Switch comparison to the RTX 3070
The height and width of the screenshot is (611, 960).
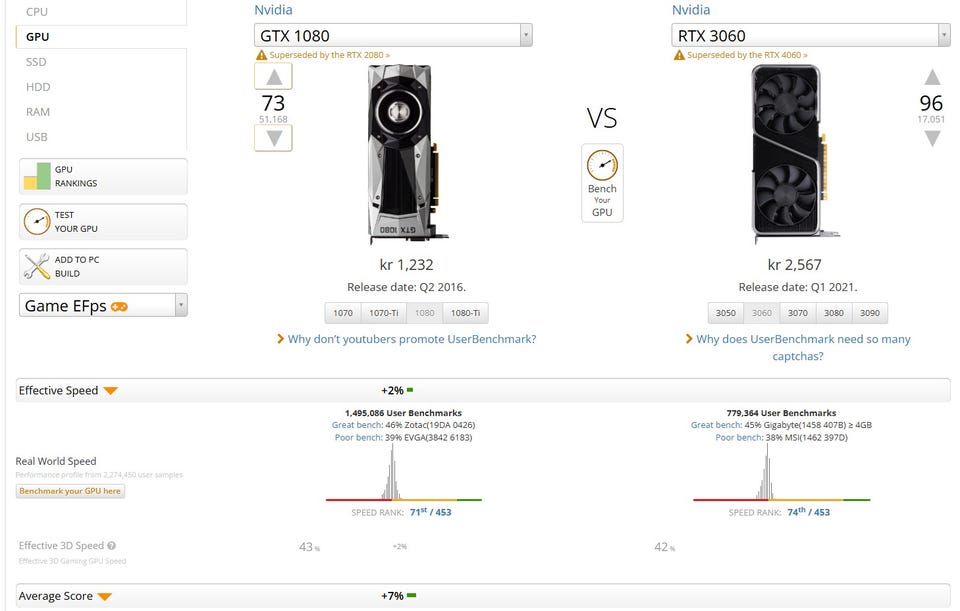(798, 313)
